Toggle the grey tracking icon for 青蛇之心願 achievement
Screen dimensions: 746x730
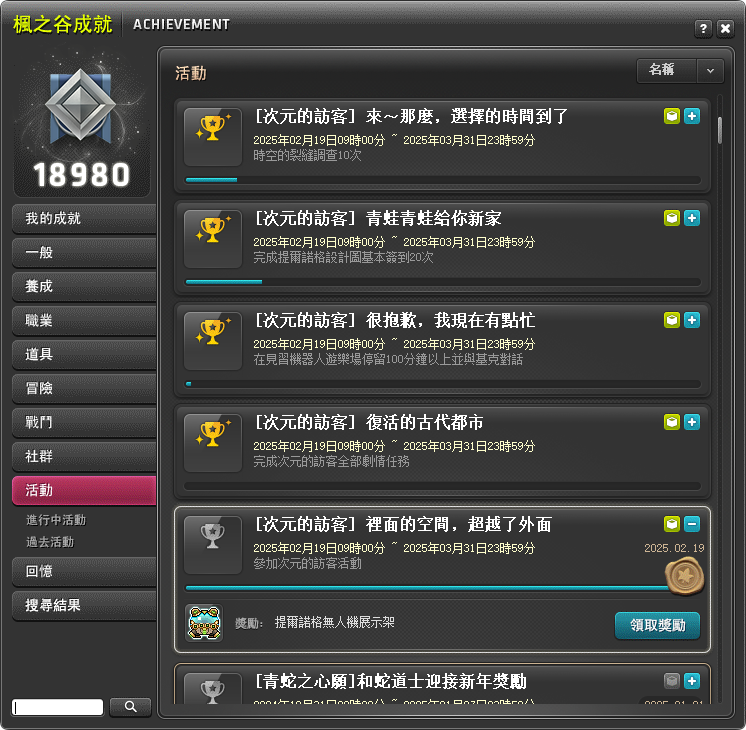[x=672, y=681]
